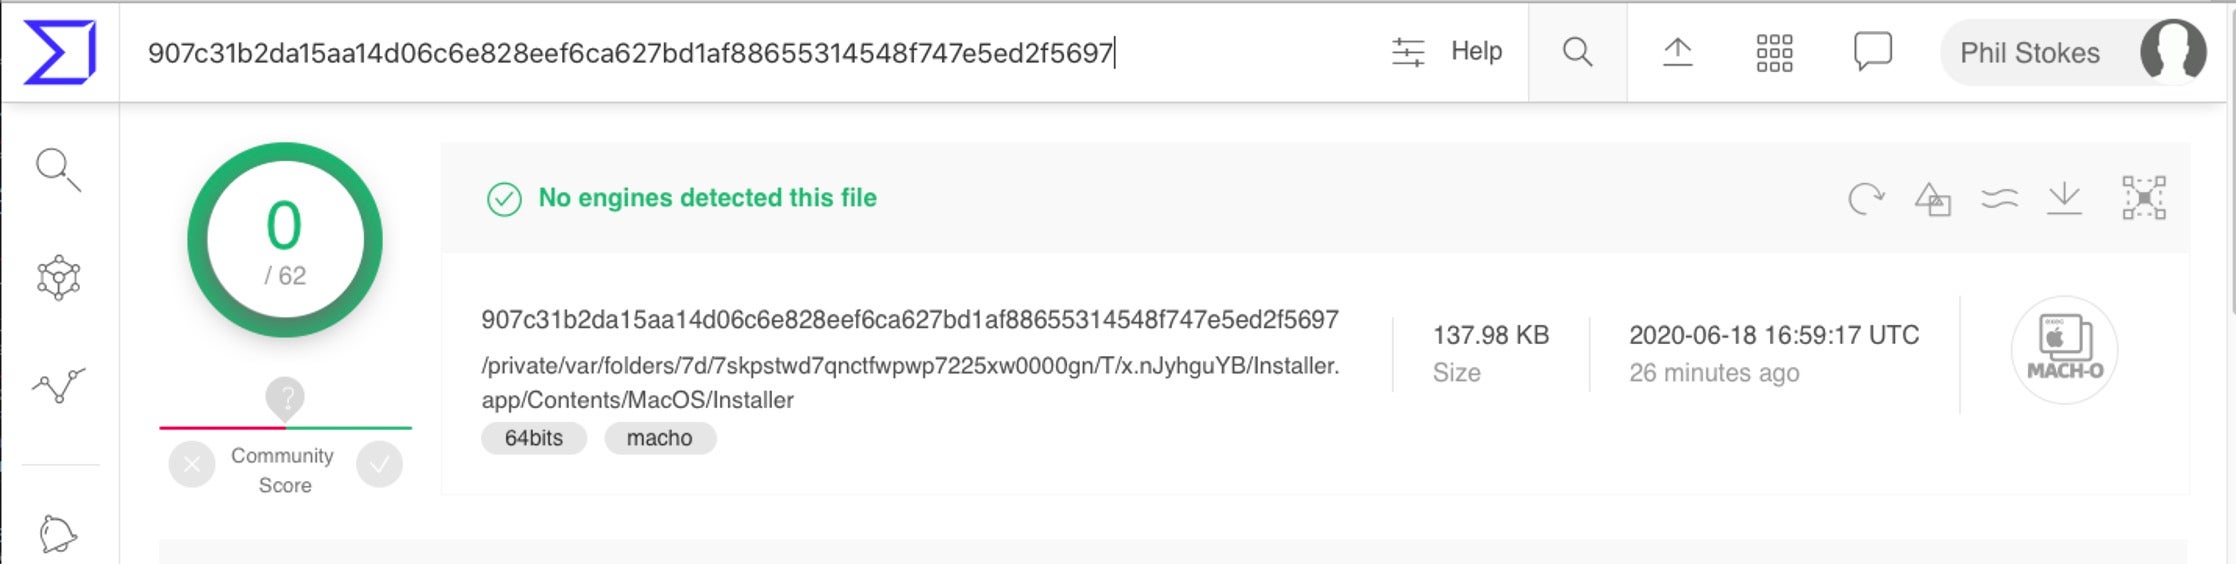This screenshot has height=564, width=2236.
Task: Click the Help link
Action: (x=1476, y=51)
